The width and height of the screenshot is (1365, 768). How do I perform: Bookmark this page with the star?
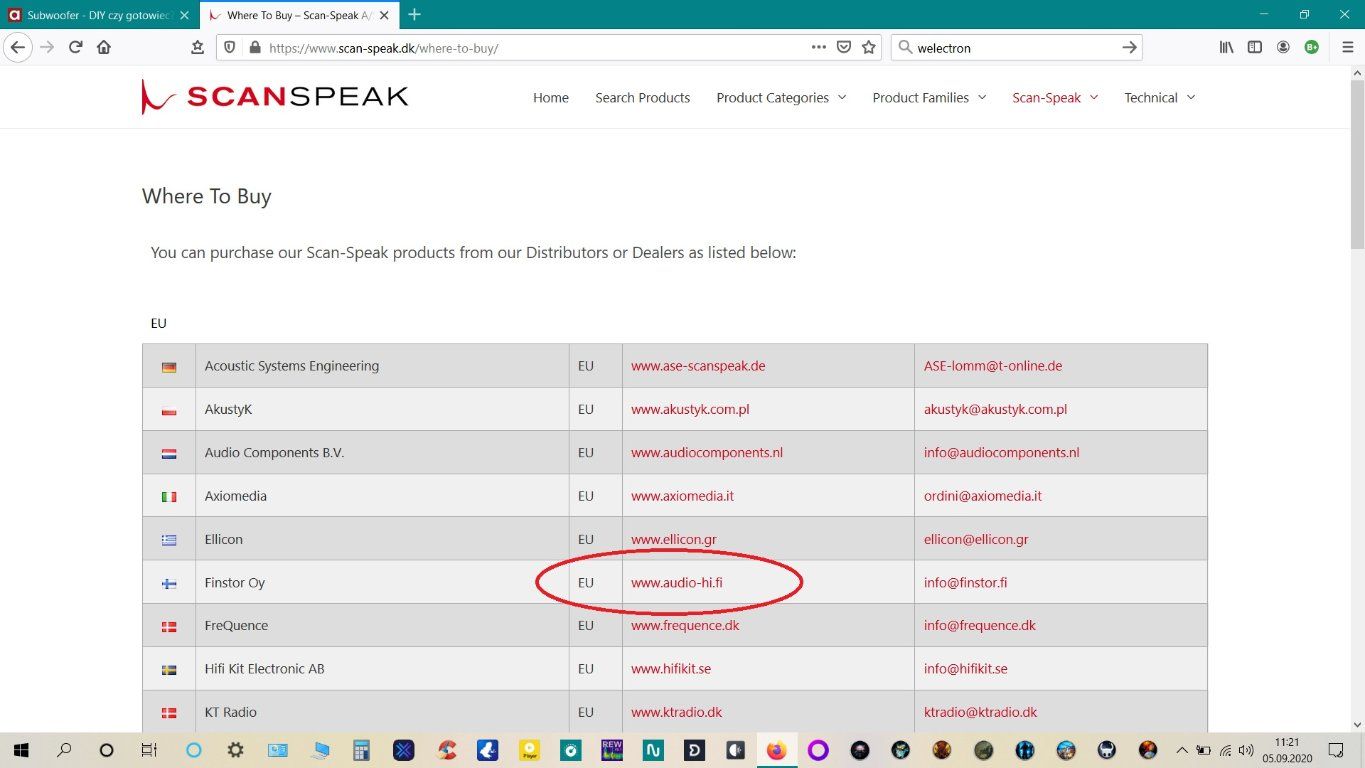pos(869,47)
